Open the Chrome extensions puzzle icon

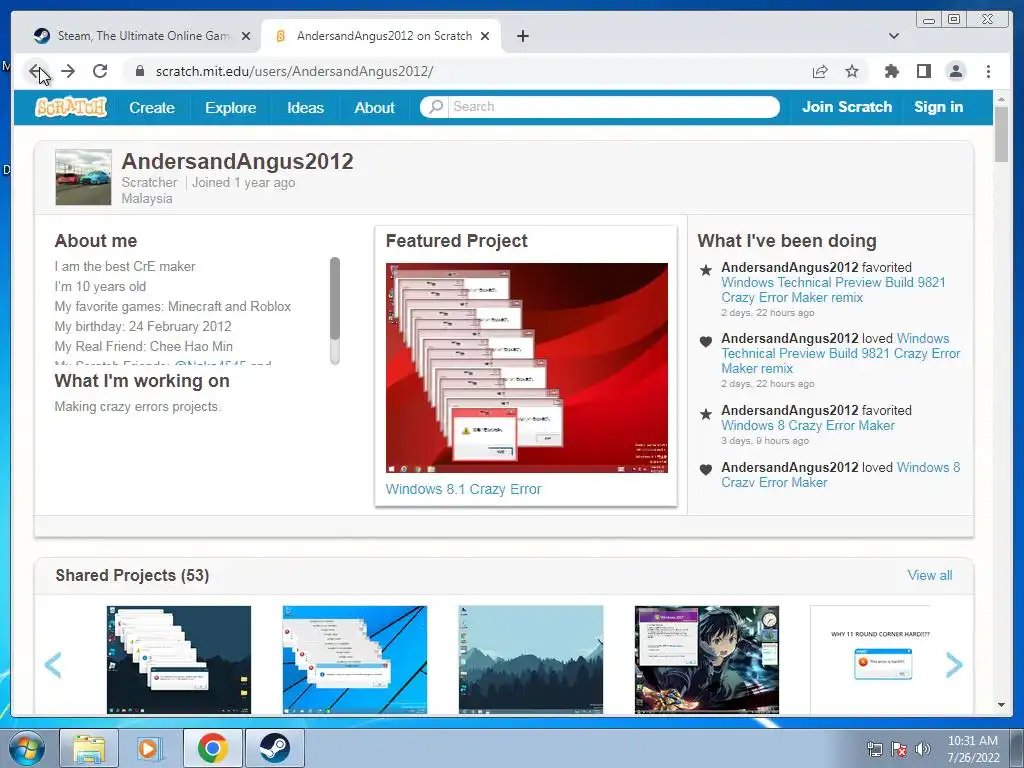[x=891, y=71]
